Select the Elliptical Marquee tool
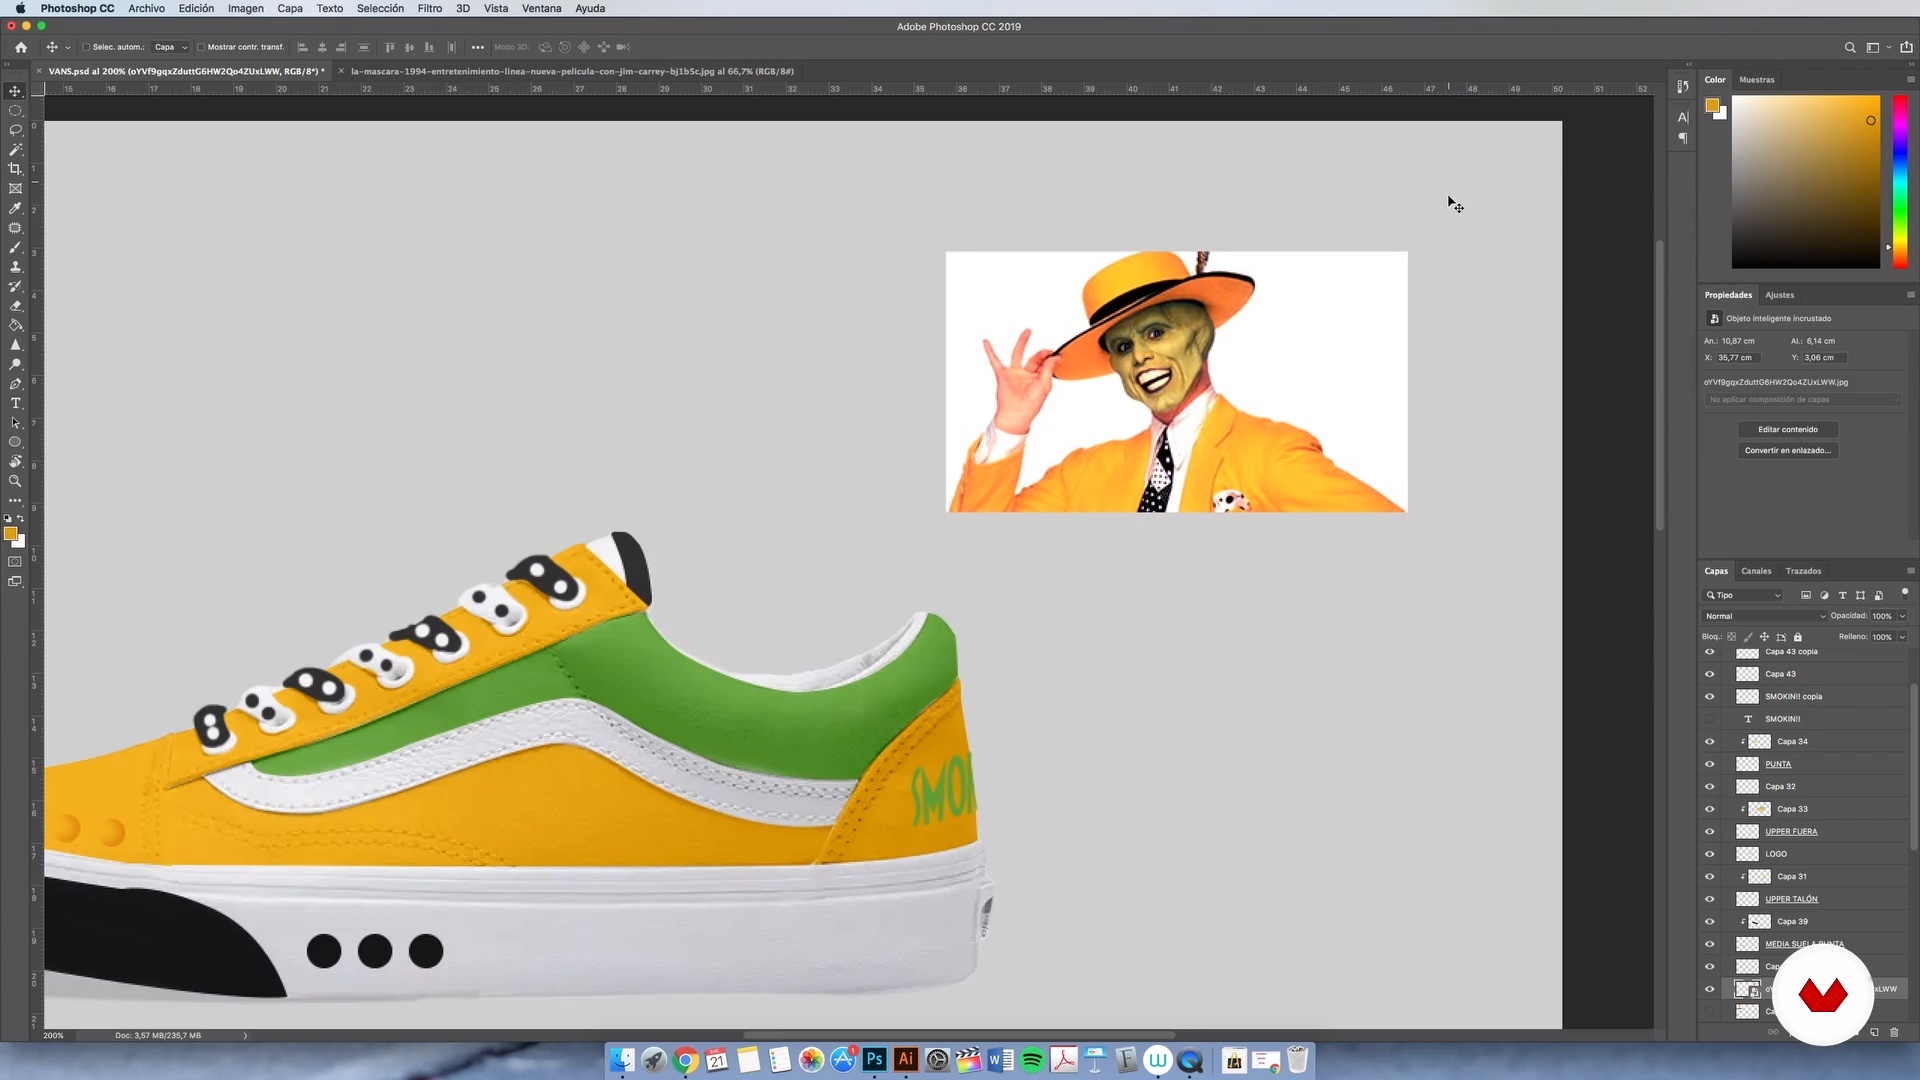The height and width of the screenshot is (1080, 1920). [x=15, y=111]
